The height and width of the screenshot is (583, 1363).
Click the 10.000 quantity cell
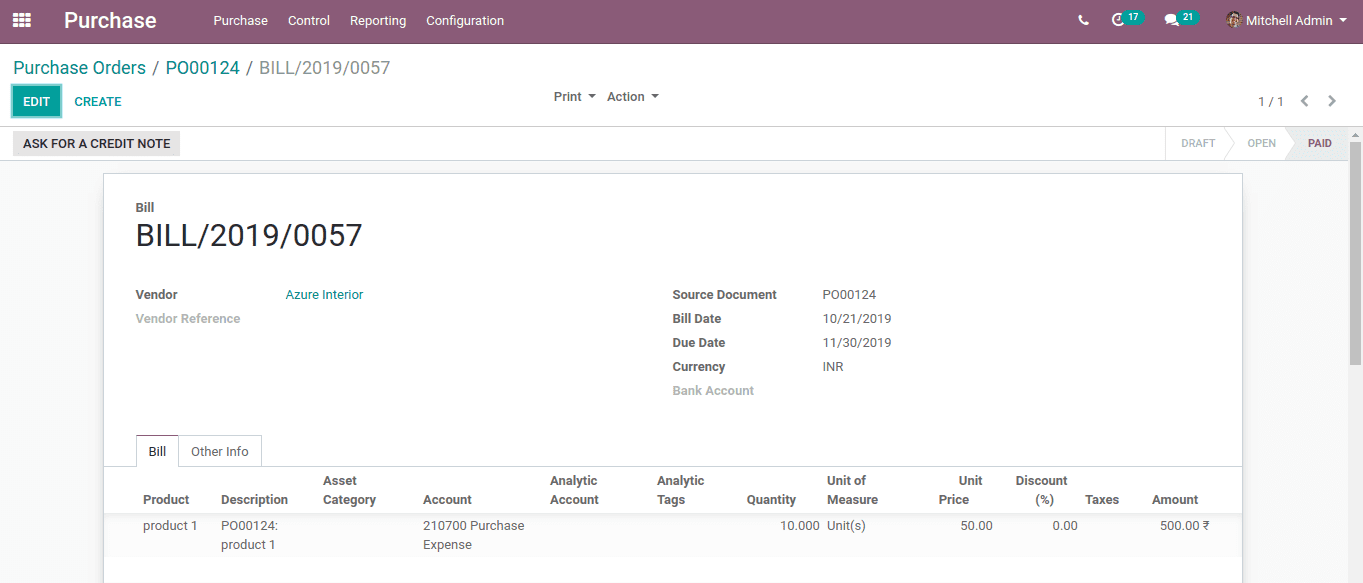click(800, 526)
